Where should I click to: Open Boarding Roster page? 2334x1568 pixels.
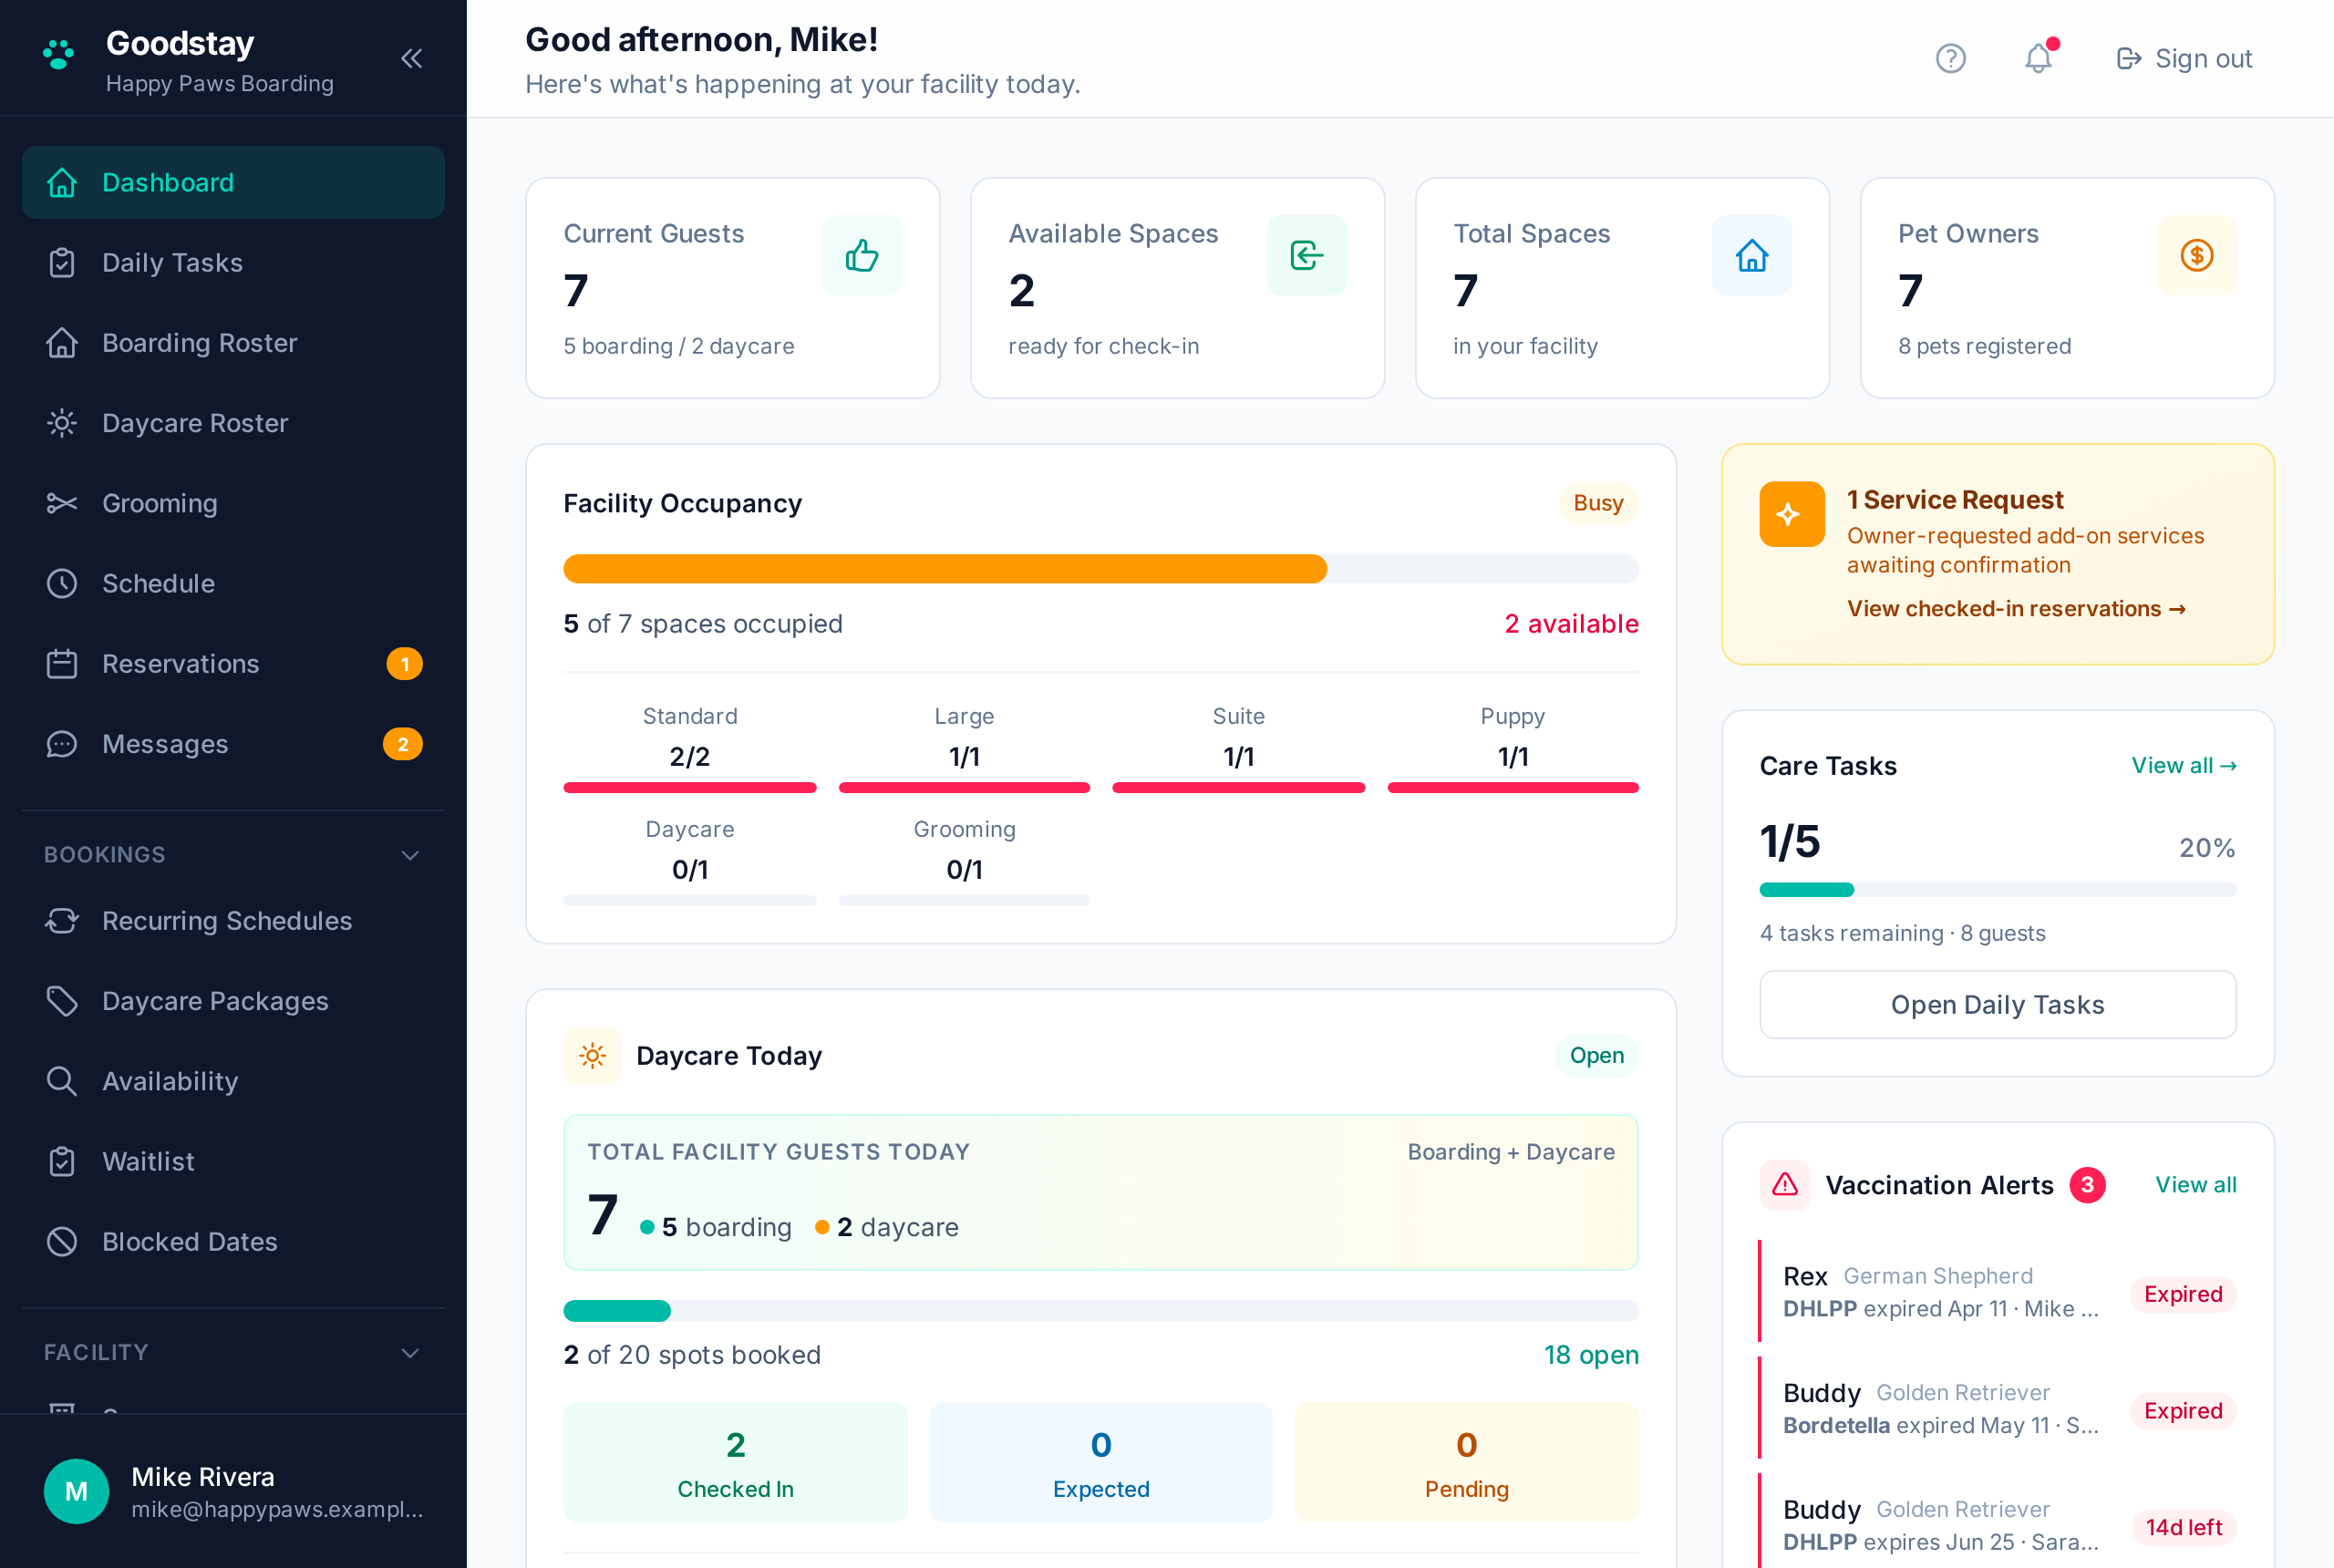pyautogui.click(x=233, y=343)
